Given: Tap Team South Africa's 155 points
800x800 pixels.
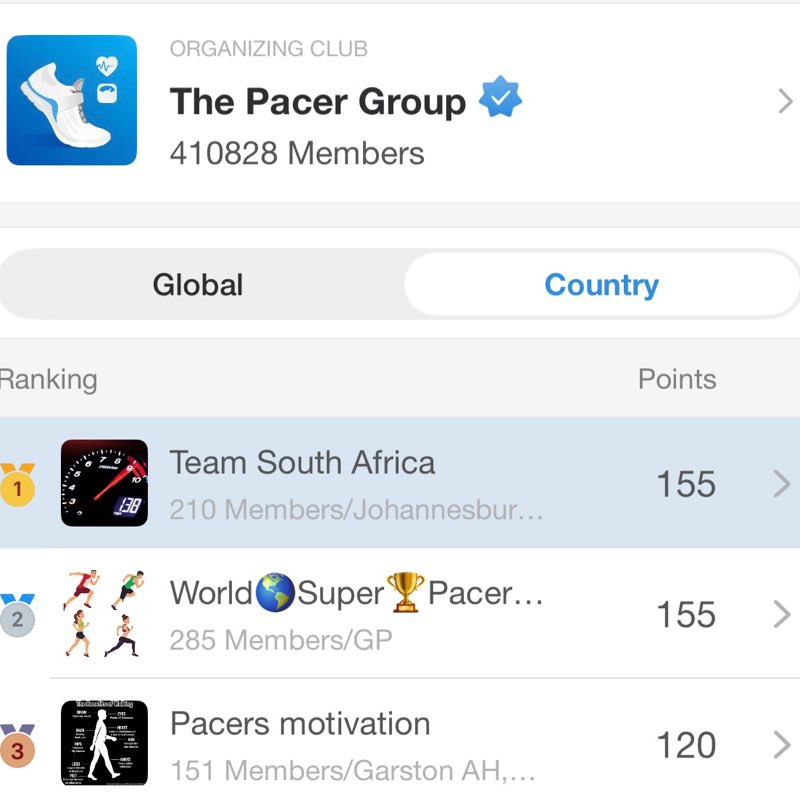Looking at the screenshot, I should (686, 484).
